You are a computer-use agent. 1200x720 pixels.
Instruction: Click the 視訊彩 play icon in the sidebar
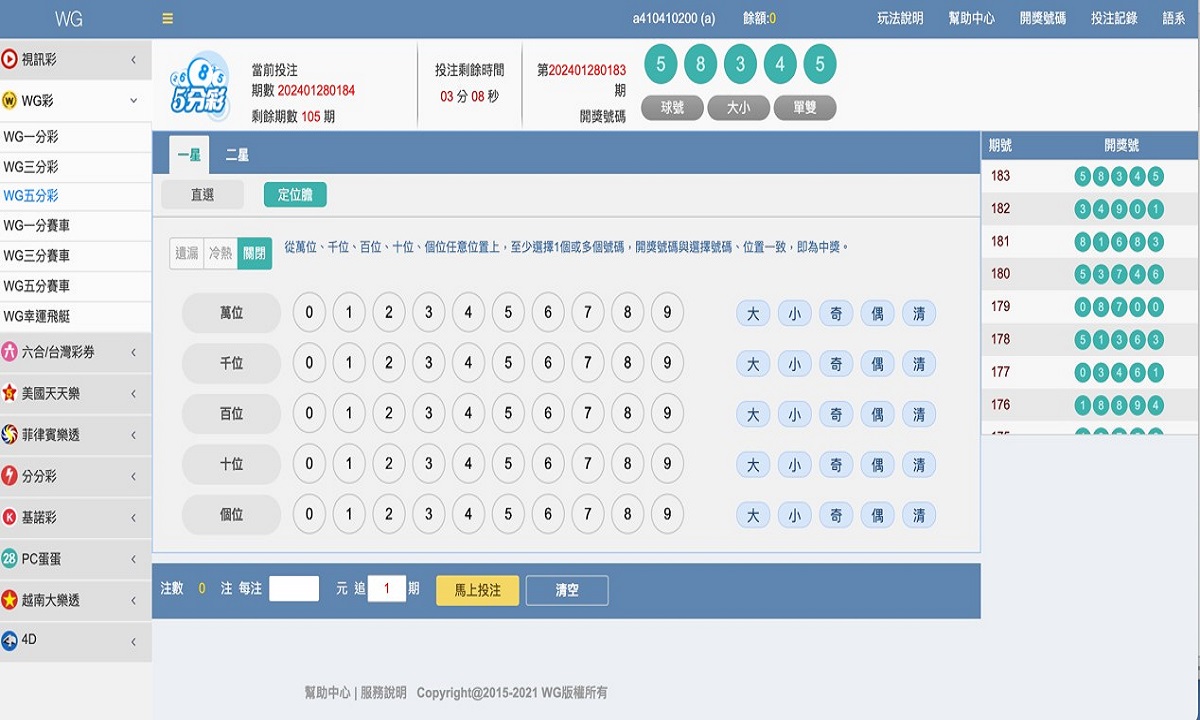[10, 59]
